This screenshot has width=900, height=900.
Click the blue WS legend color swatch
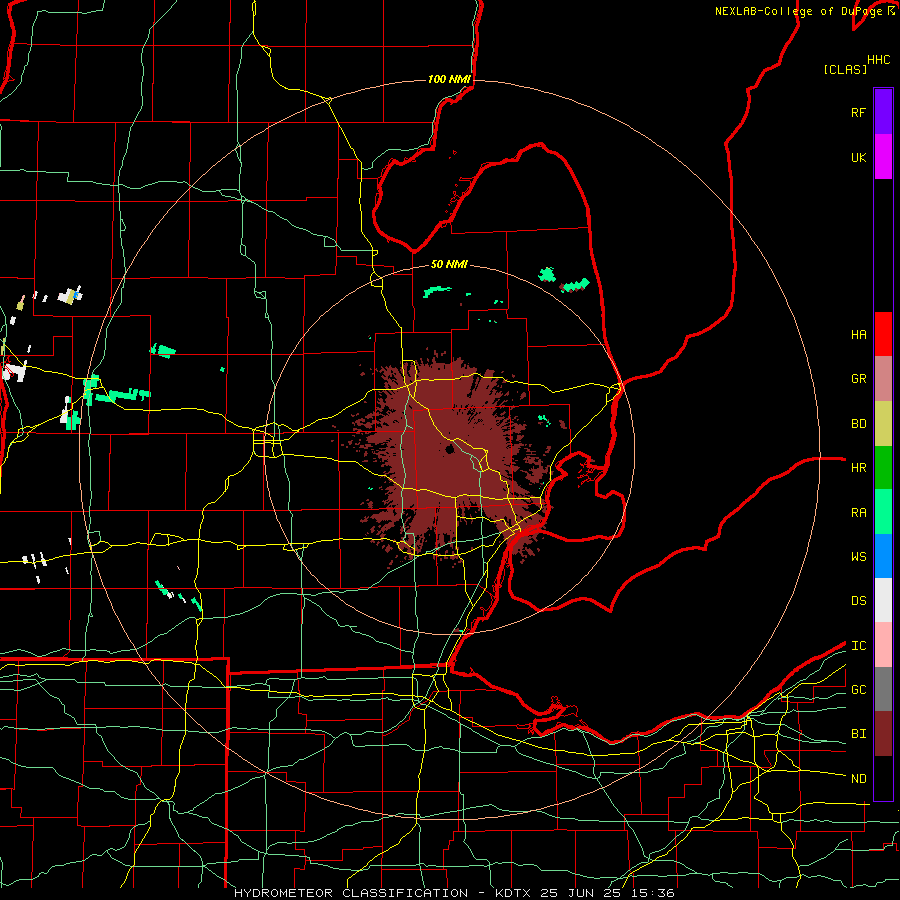883,556
